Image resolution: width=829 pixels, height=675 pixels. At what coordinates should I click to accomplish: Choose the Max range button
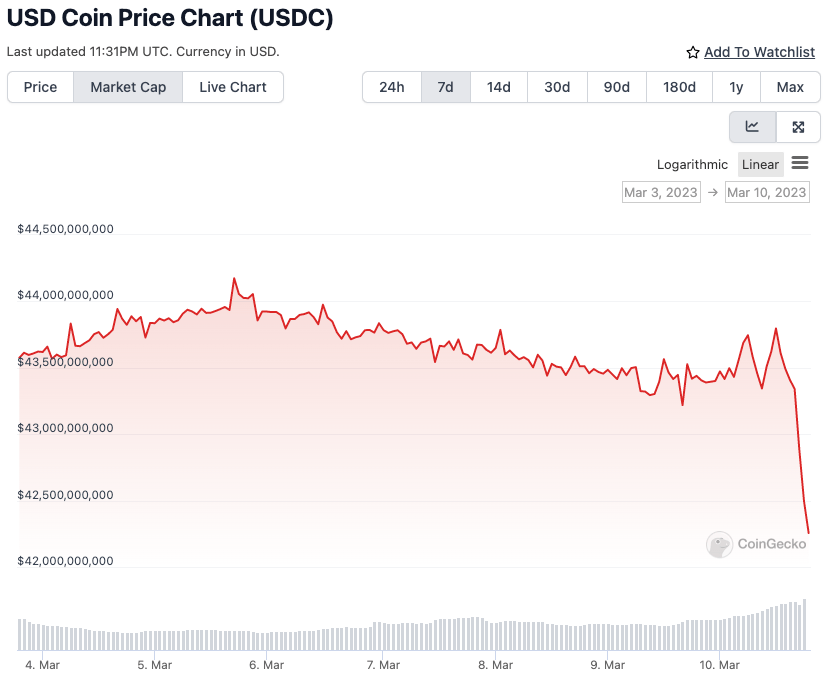click(x=790, y=87)
